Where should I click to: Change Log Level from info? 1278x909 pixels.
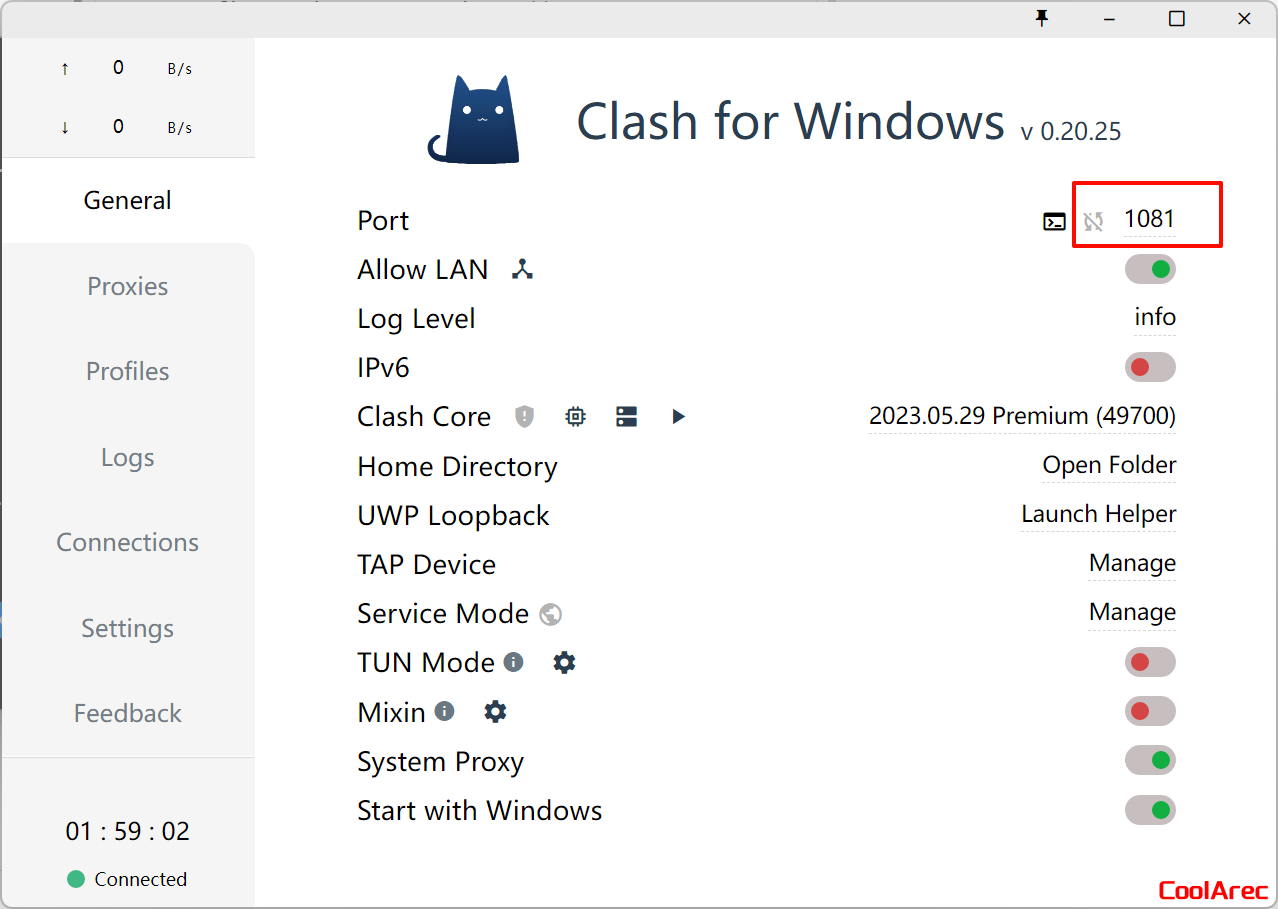pyautogui.click(x=1154, y=318)
